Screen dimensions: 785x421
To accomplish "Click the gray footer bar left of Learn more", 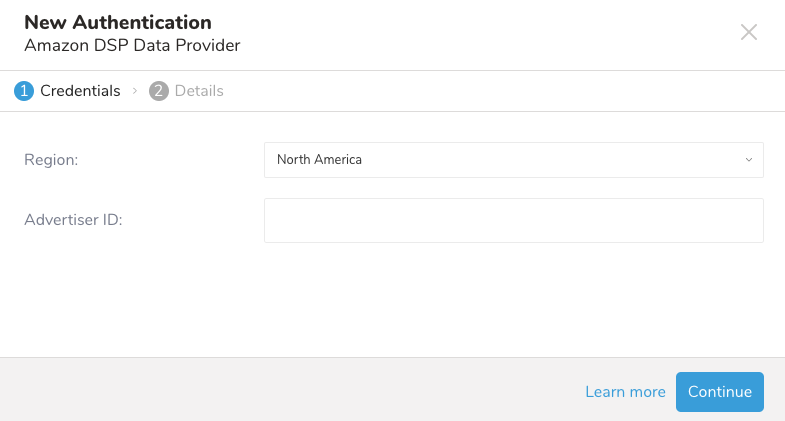I will (x=280, y=390).
